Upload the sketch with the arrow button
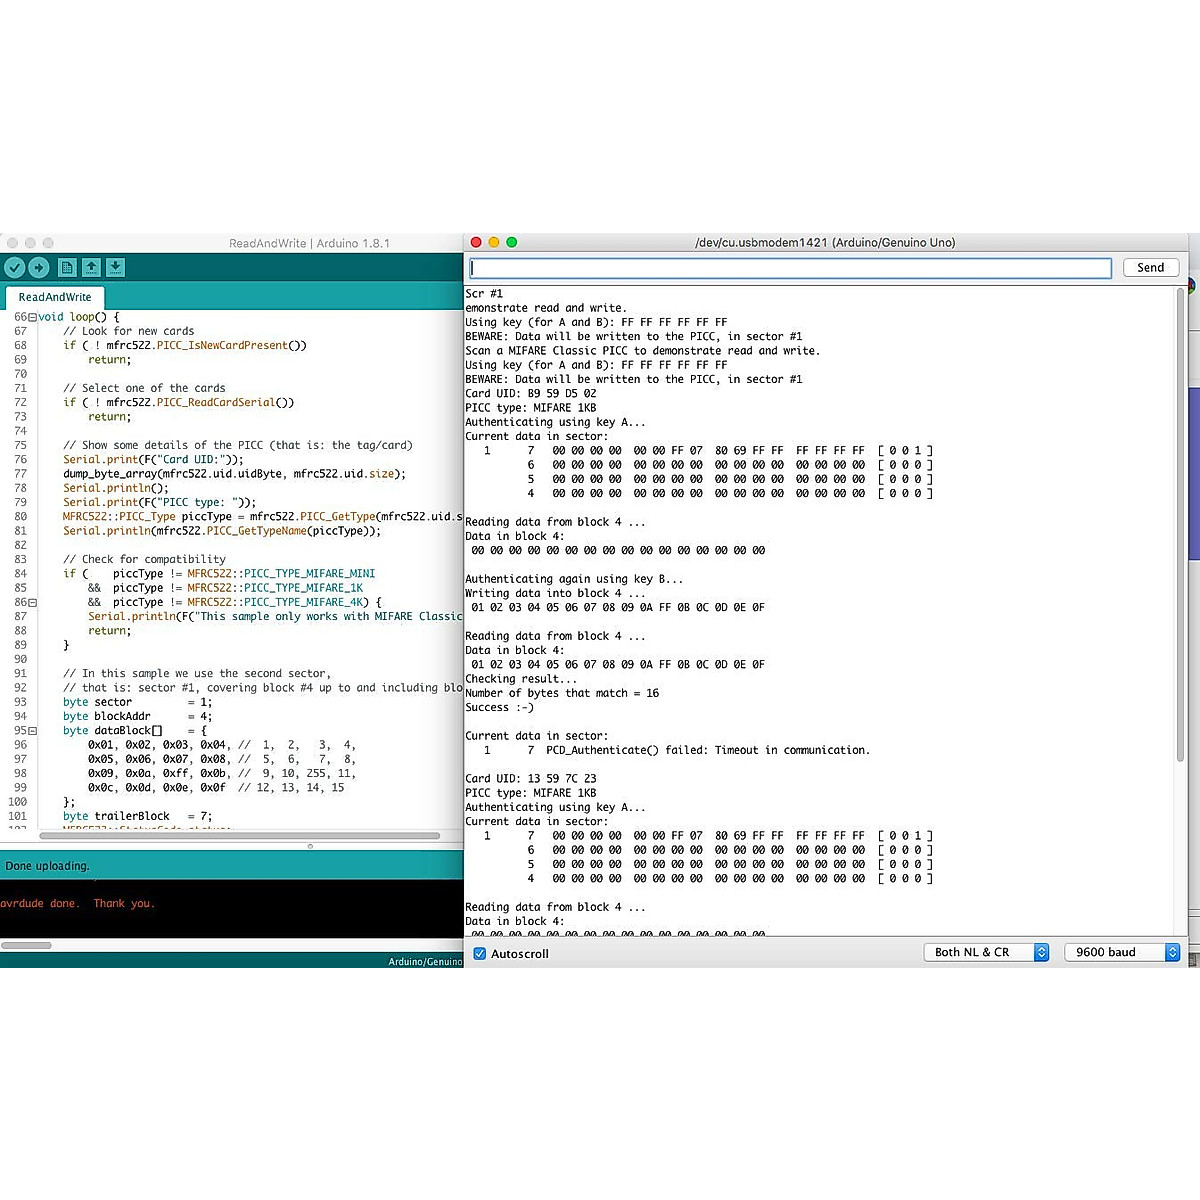The image size is (1200, 1200). (39, 268)
